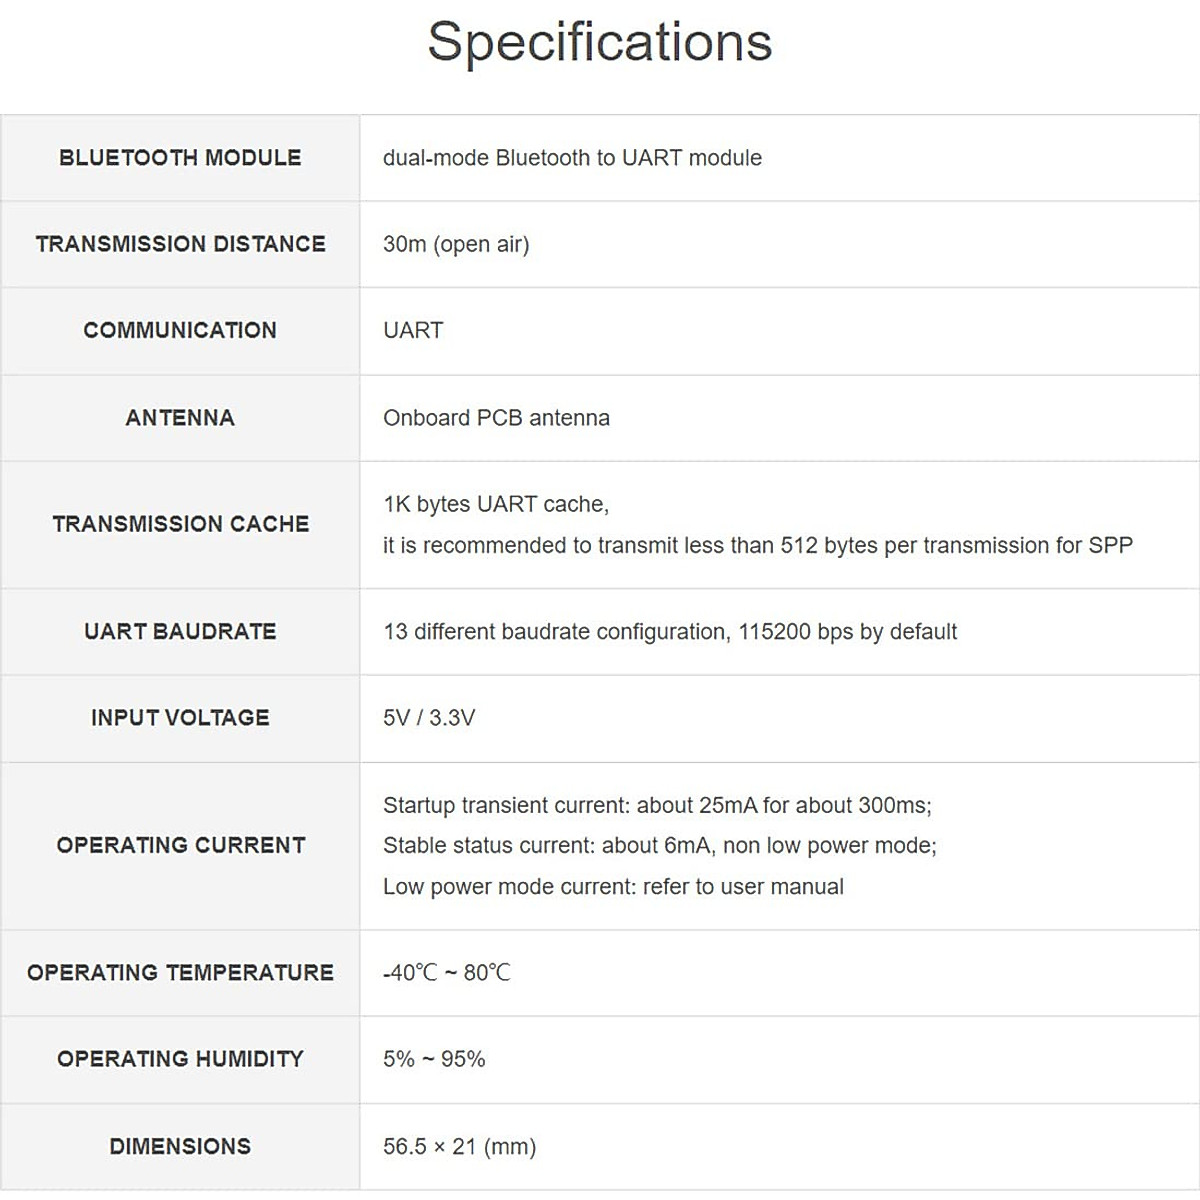This screenshot has width=1200, height=1200.
Task: Select the -40℃ ~ 80℃ temperature value
Action: (446, 973)
